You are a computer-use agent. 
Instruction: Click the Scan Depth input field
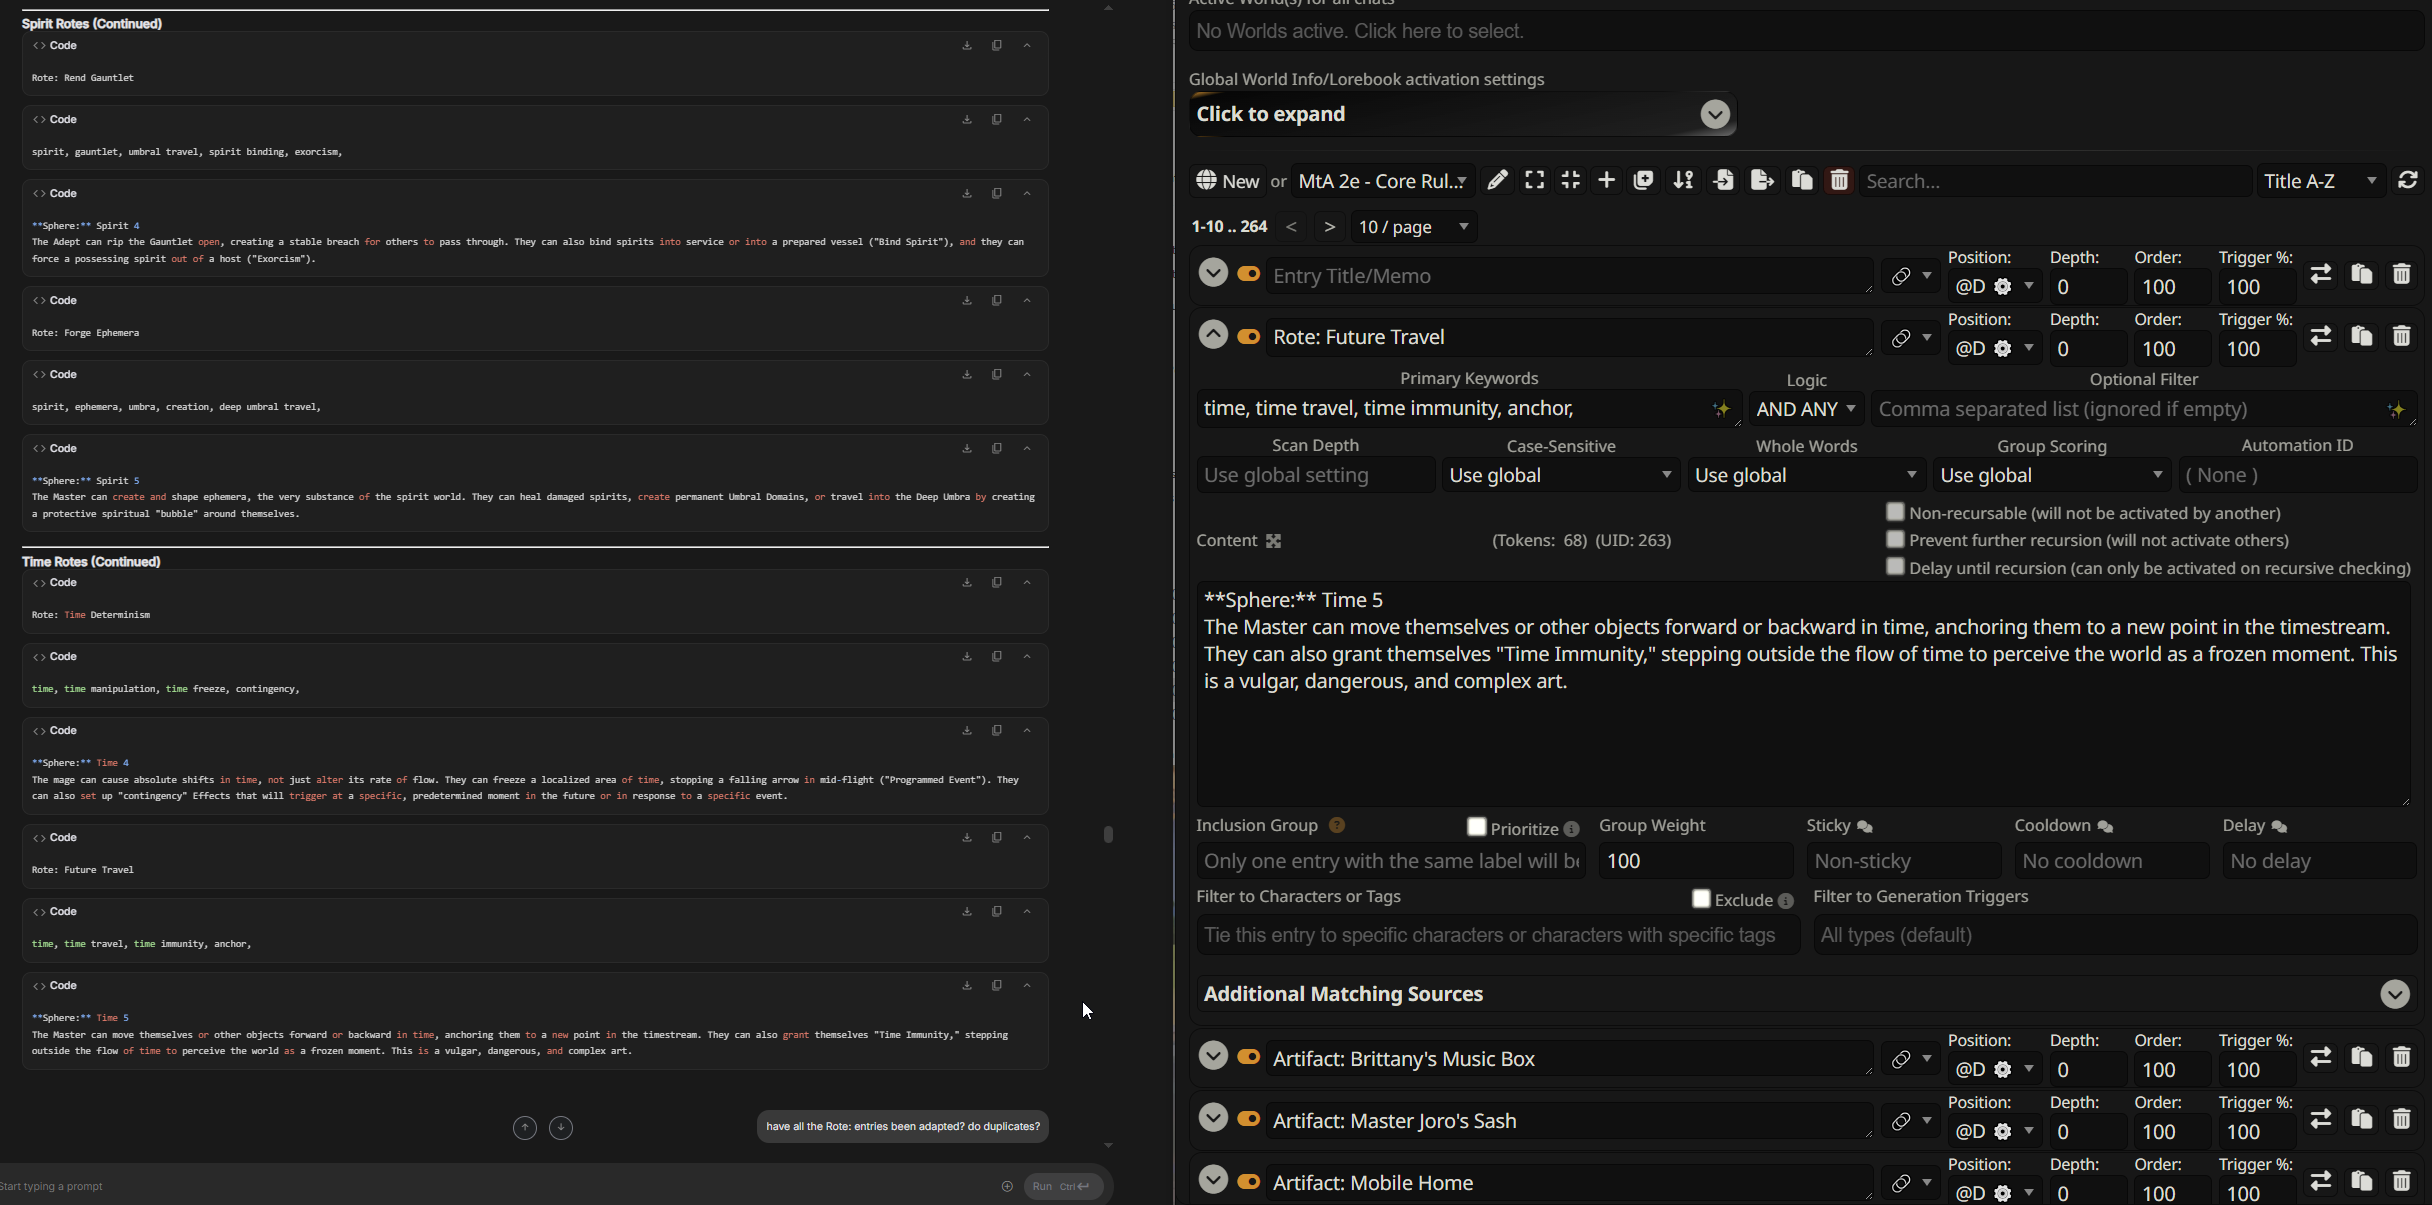(1315, 475)
